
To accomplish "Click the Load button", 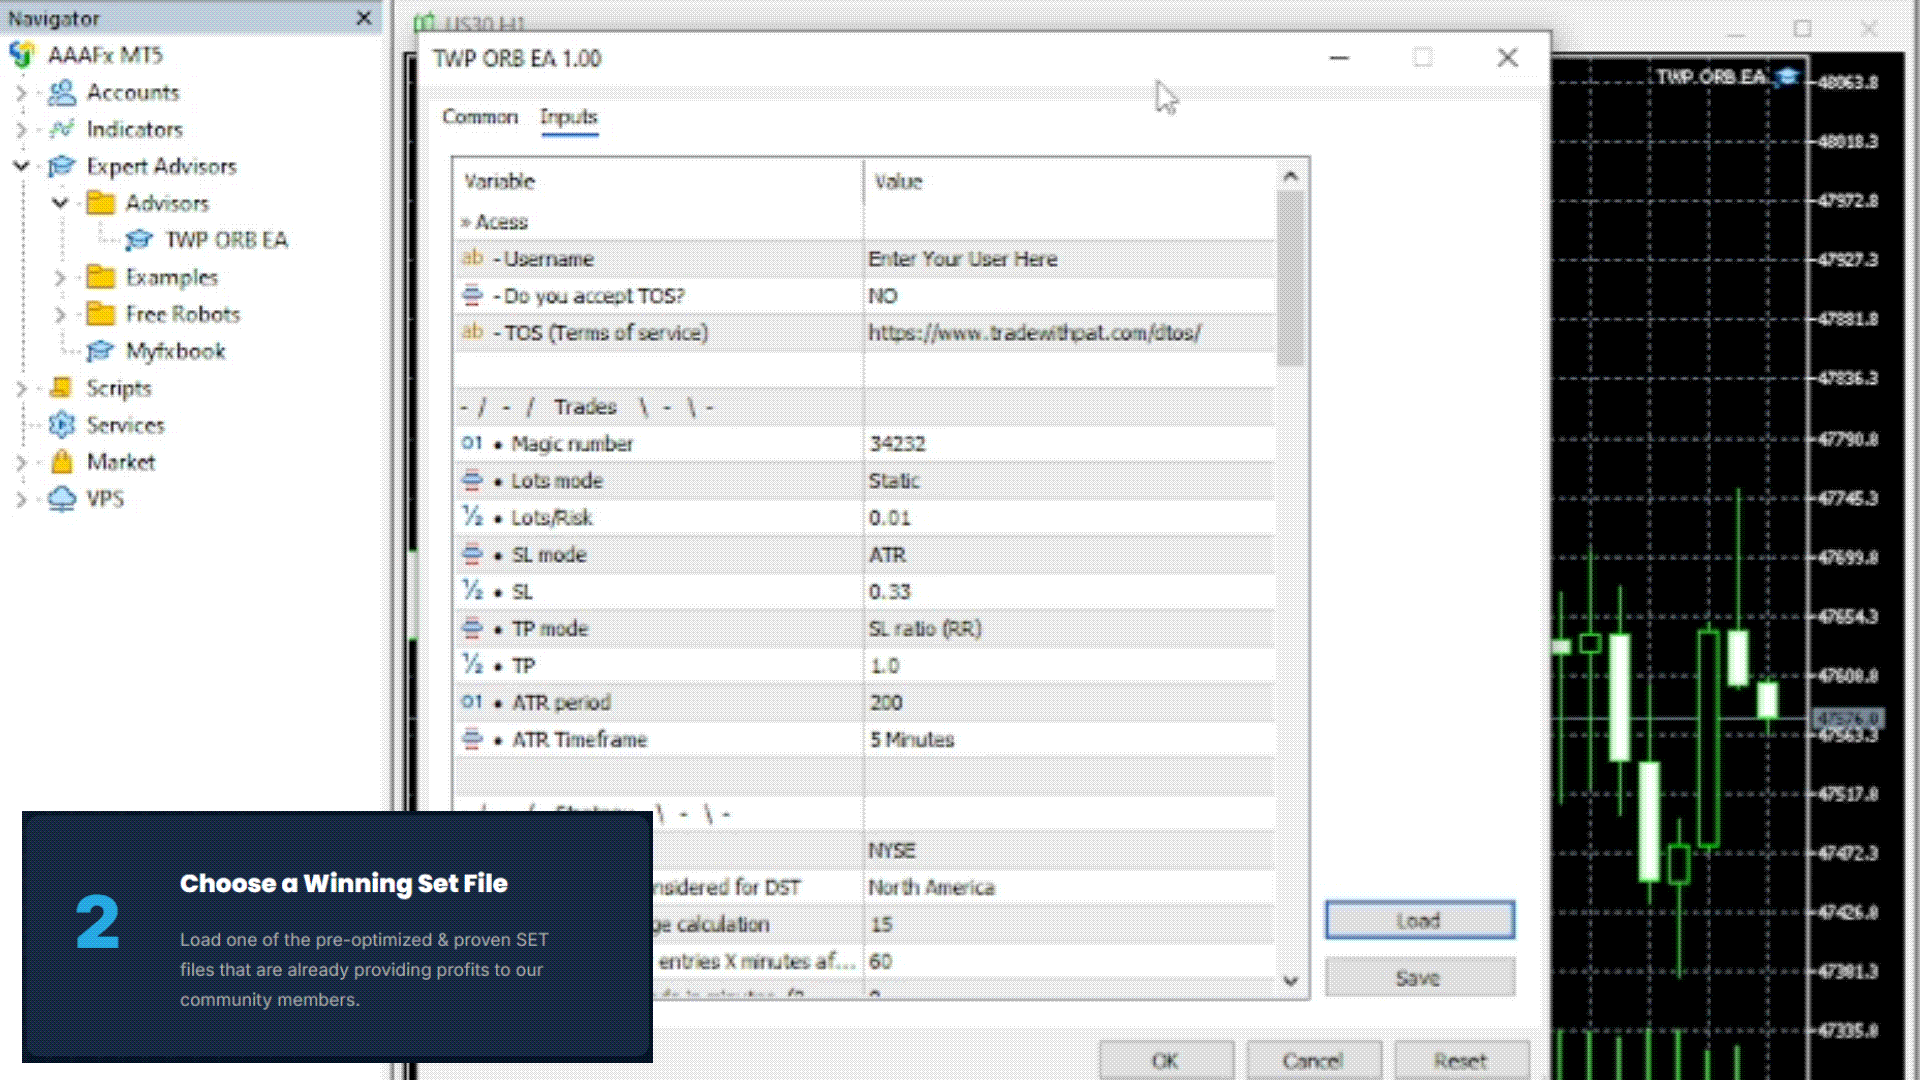I will pos(1419,921).
